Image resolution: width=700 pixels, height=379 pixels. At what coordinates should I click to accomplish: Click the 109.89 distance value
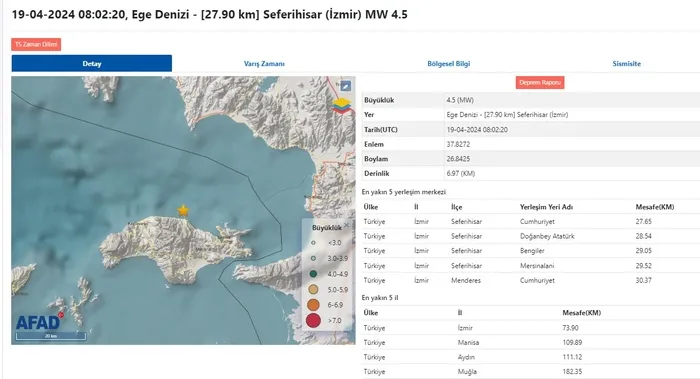(x=572, y=342)
